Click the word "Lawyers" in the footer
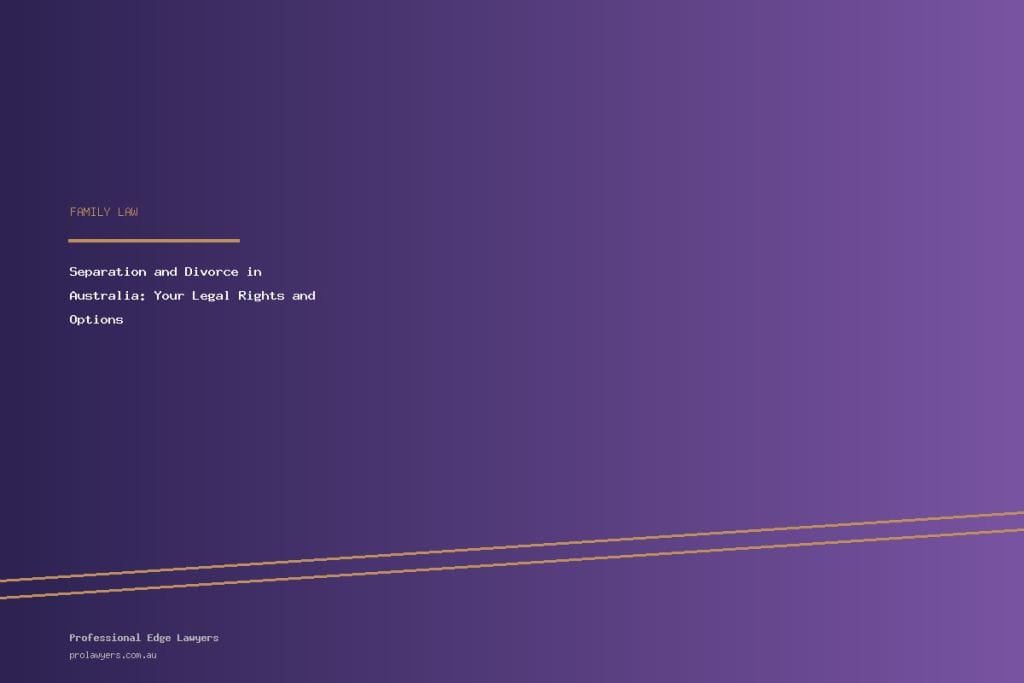This screenshot has width=1024, height=683. click(x=197, y=638)
